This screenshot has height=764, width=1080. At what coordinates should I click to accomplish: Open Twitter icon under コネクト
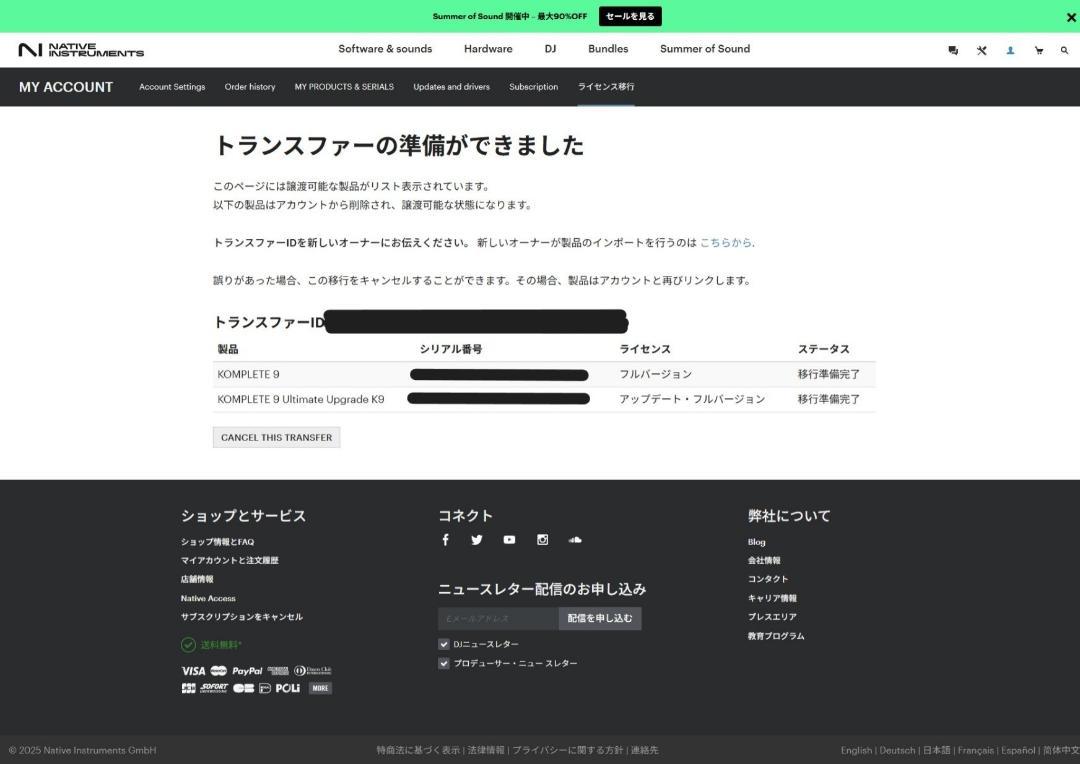[x=477, y=539]
